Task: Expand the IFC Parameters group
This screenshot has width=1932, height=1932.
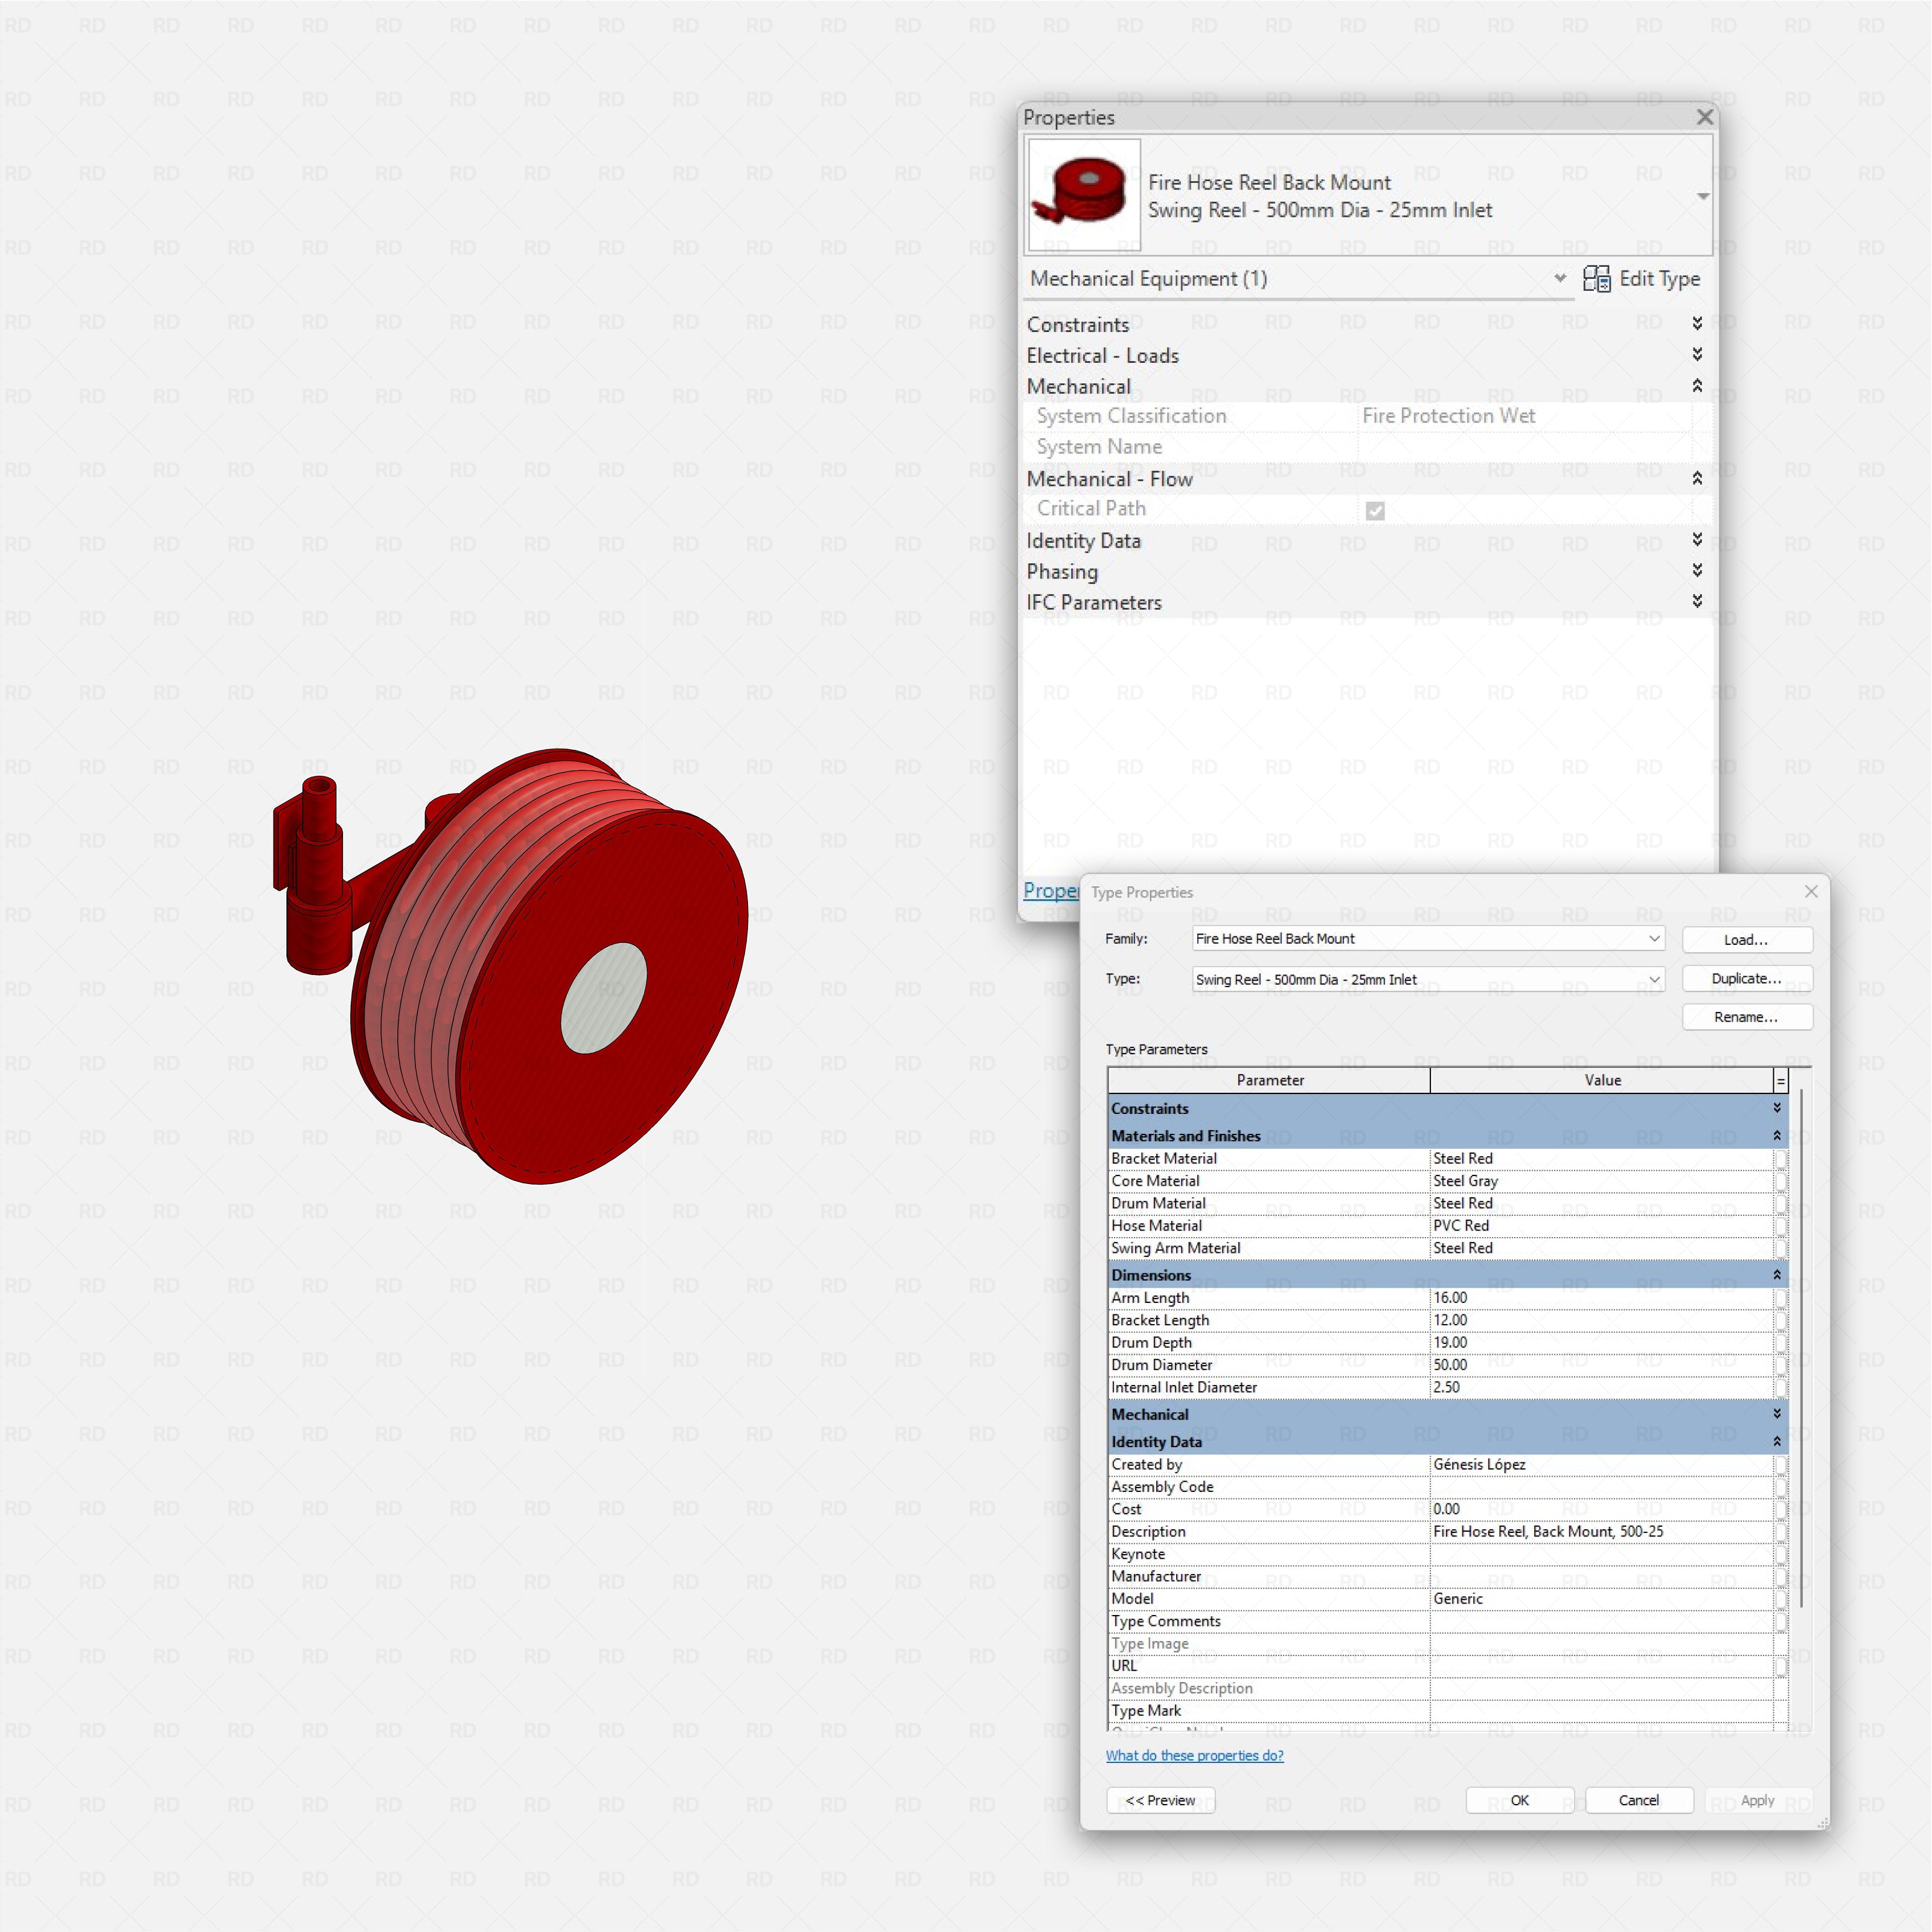Action: click(x=1697, y=602)
